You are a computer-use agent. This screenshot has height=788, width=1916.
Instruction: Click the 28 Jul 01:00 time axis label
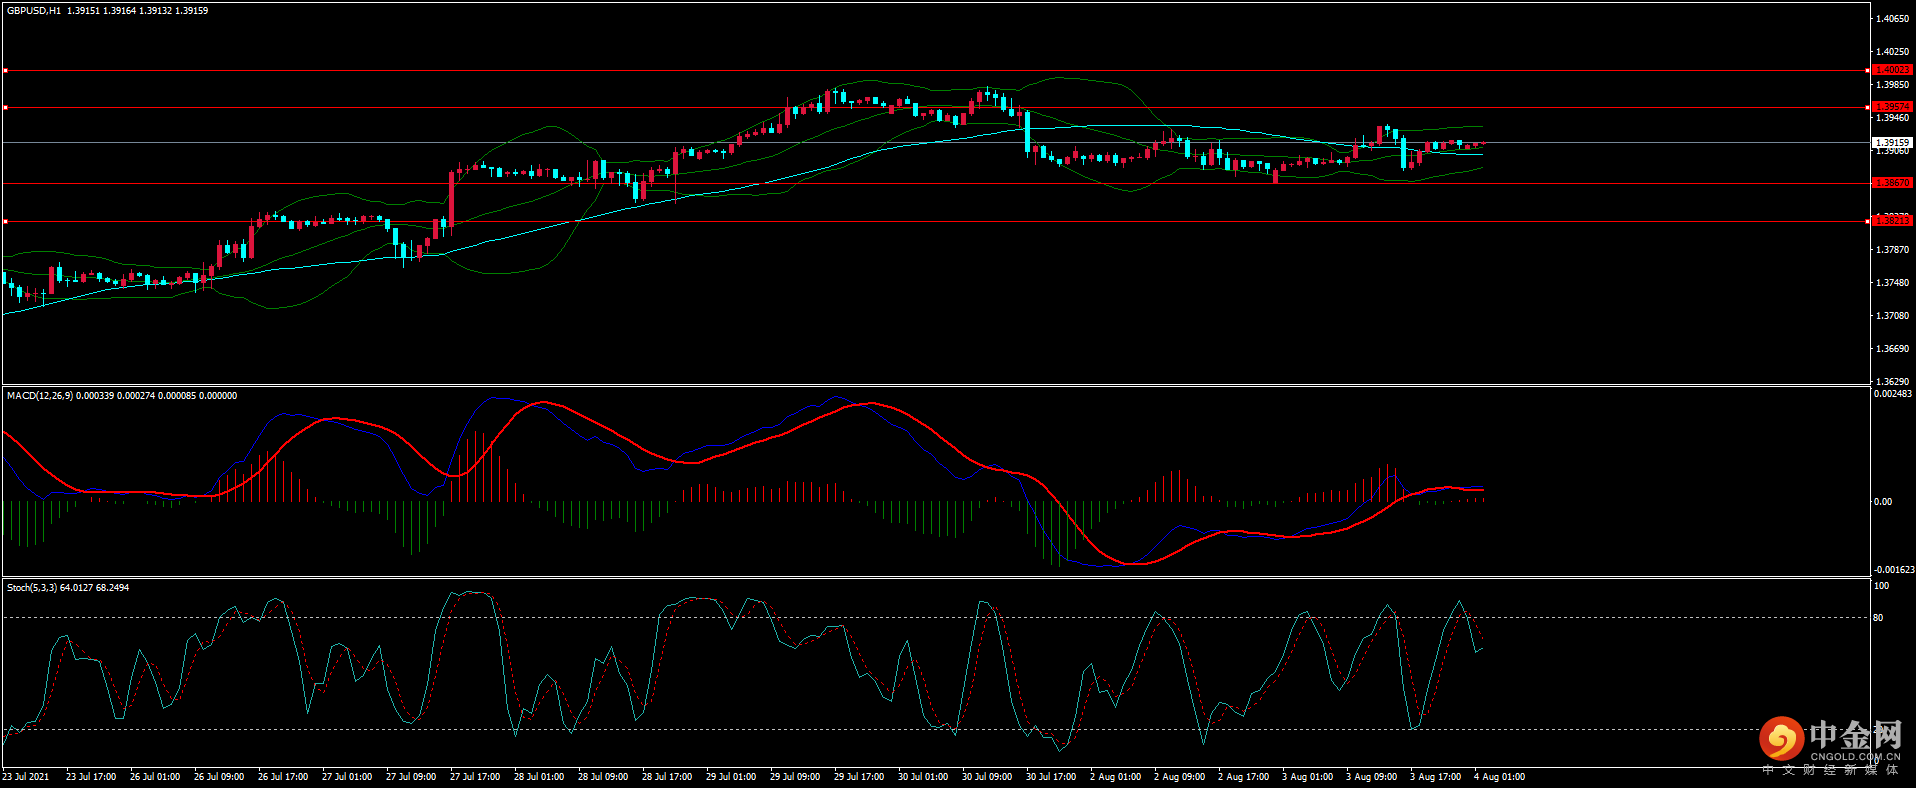(x=538, y=777)
